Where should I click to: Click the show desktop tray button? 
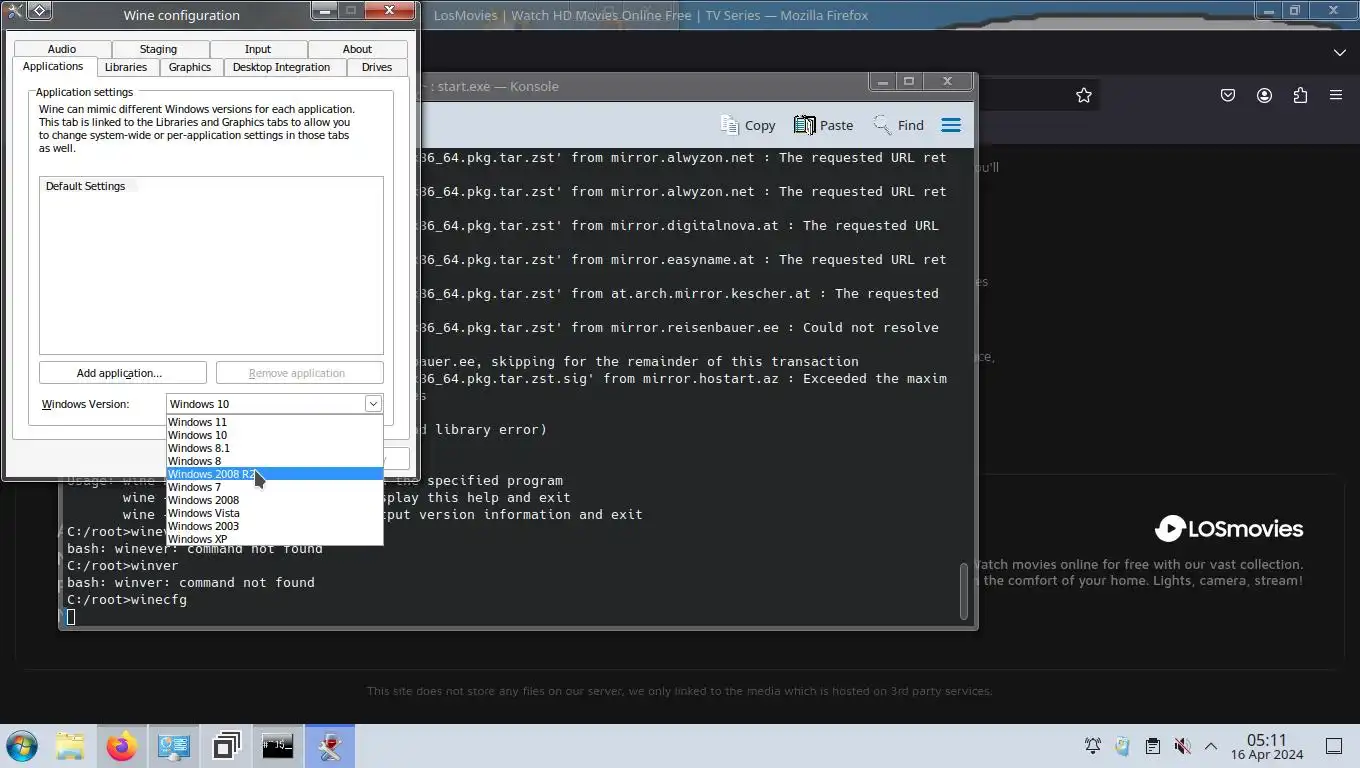[x=1334, y=746]
